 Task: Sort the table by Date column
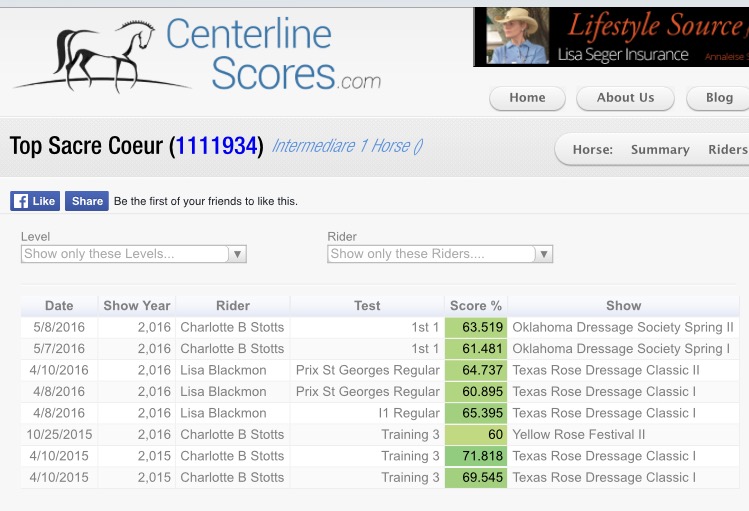point(59,306)
